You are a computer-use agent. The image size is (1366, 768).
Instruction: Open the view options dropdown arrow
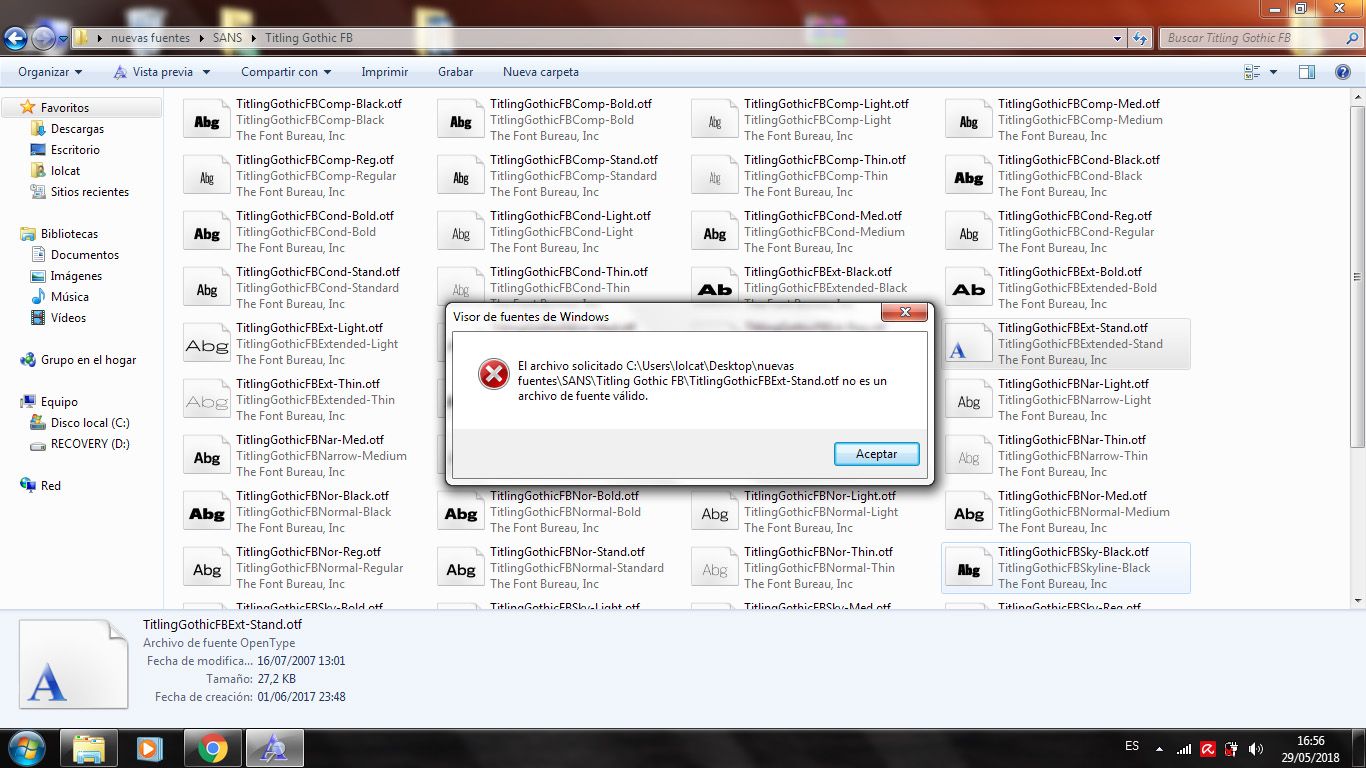(x=1273, y=72)
